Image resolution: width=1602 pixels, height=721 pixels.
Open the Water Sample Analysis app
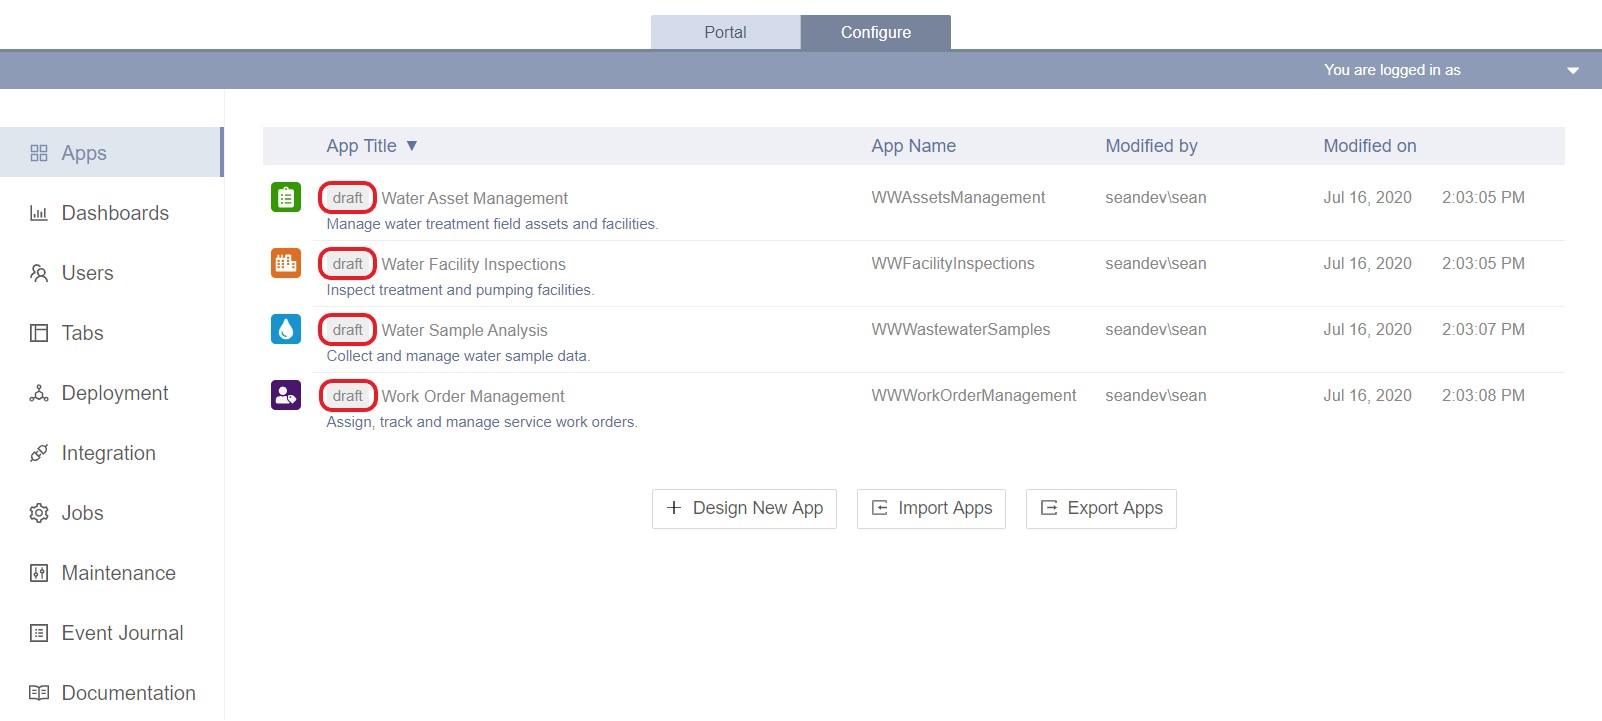(x=464, y=330)
